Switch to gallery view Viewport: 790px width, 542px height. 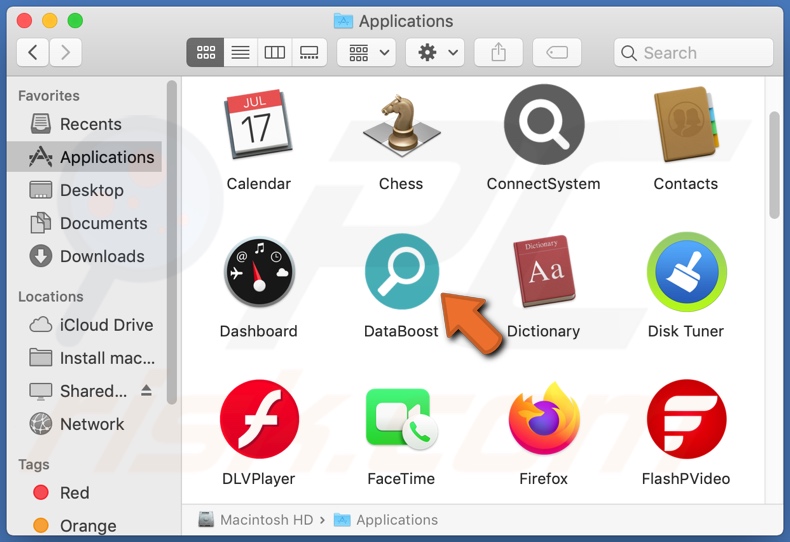(309, 52)
